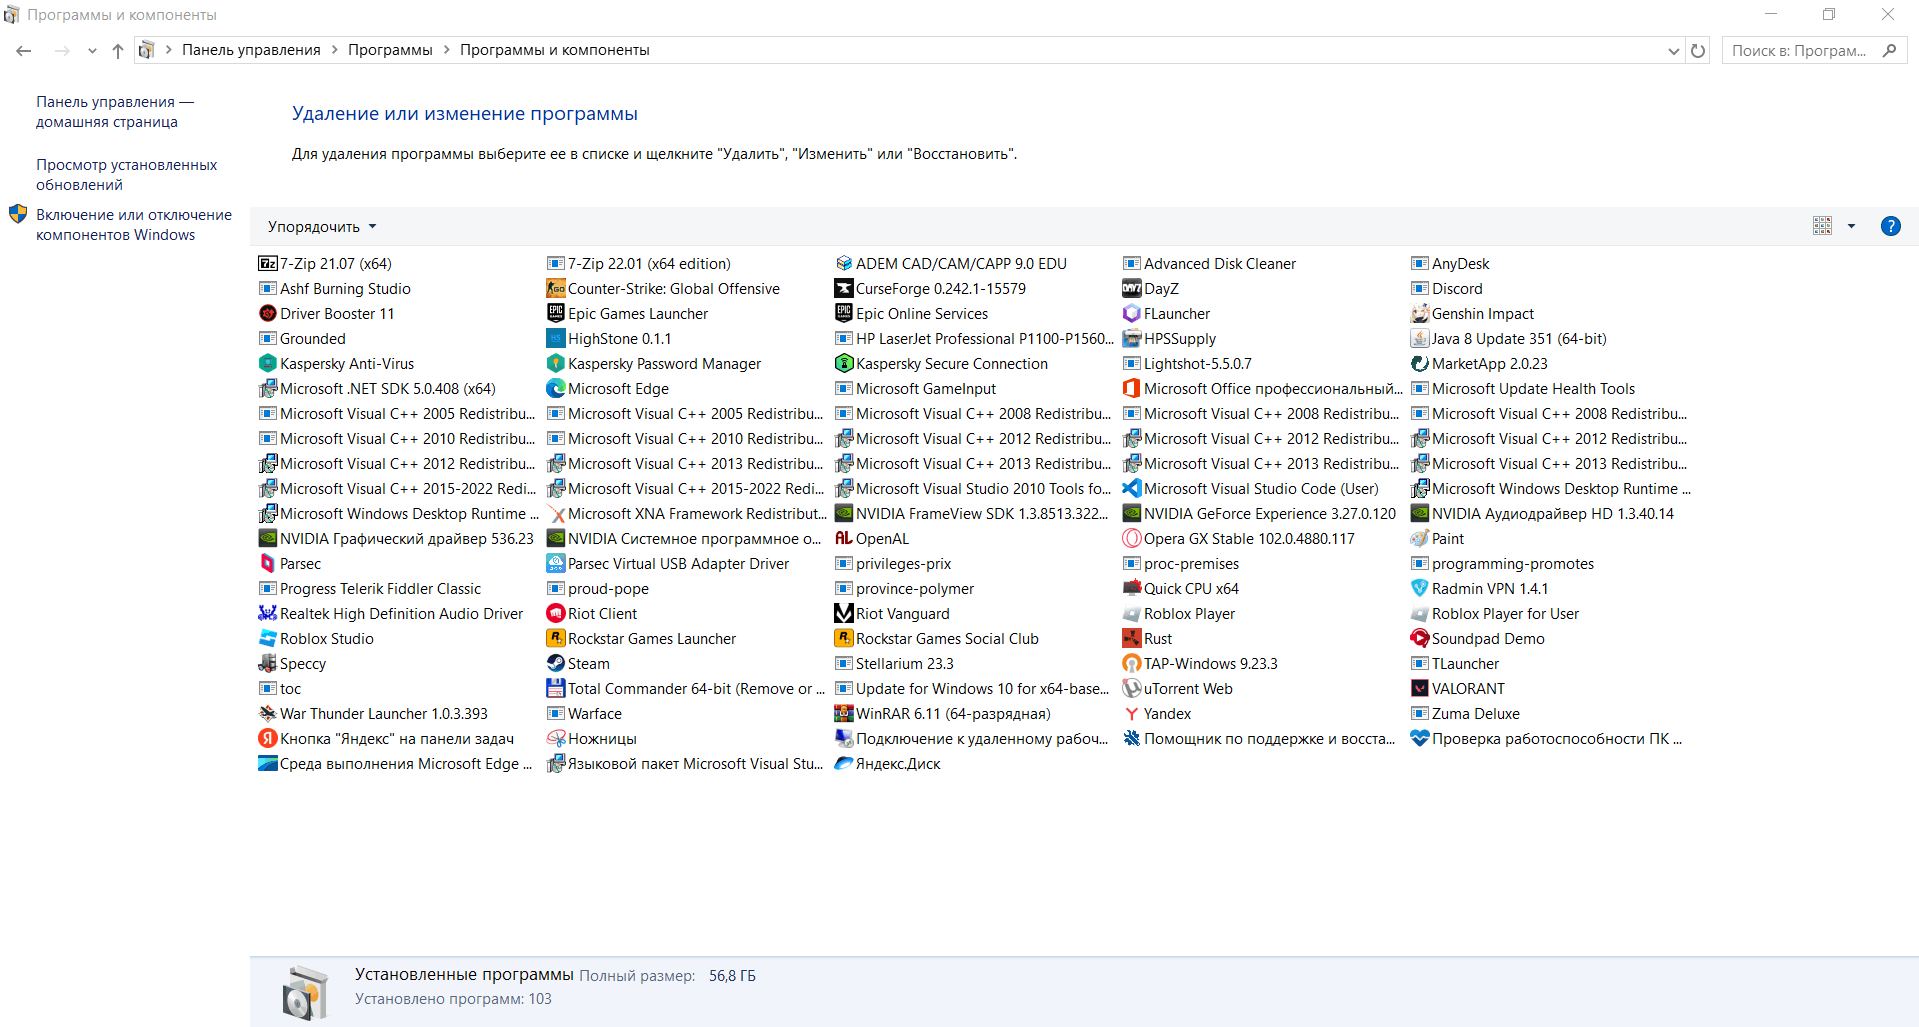Click the Parsec icon

coord(268,563)
